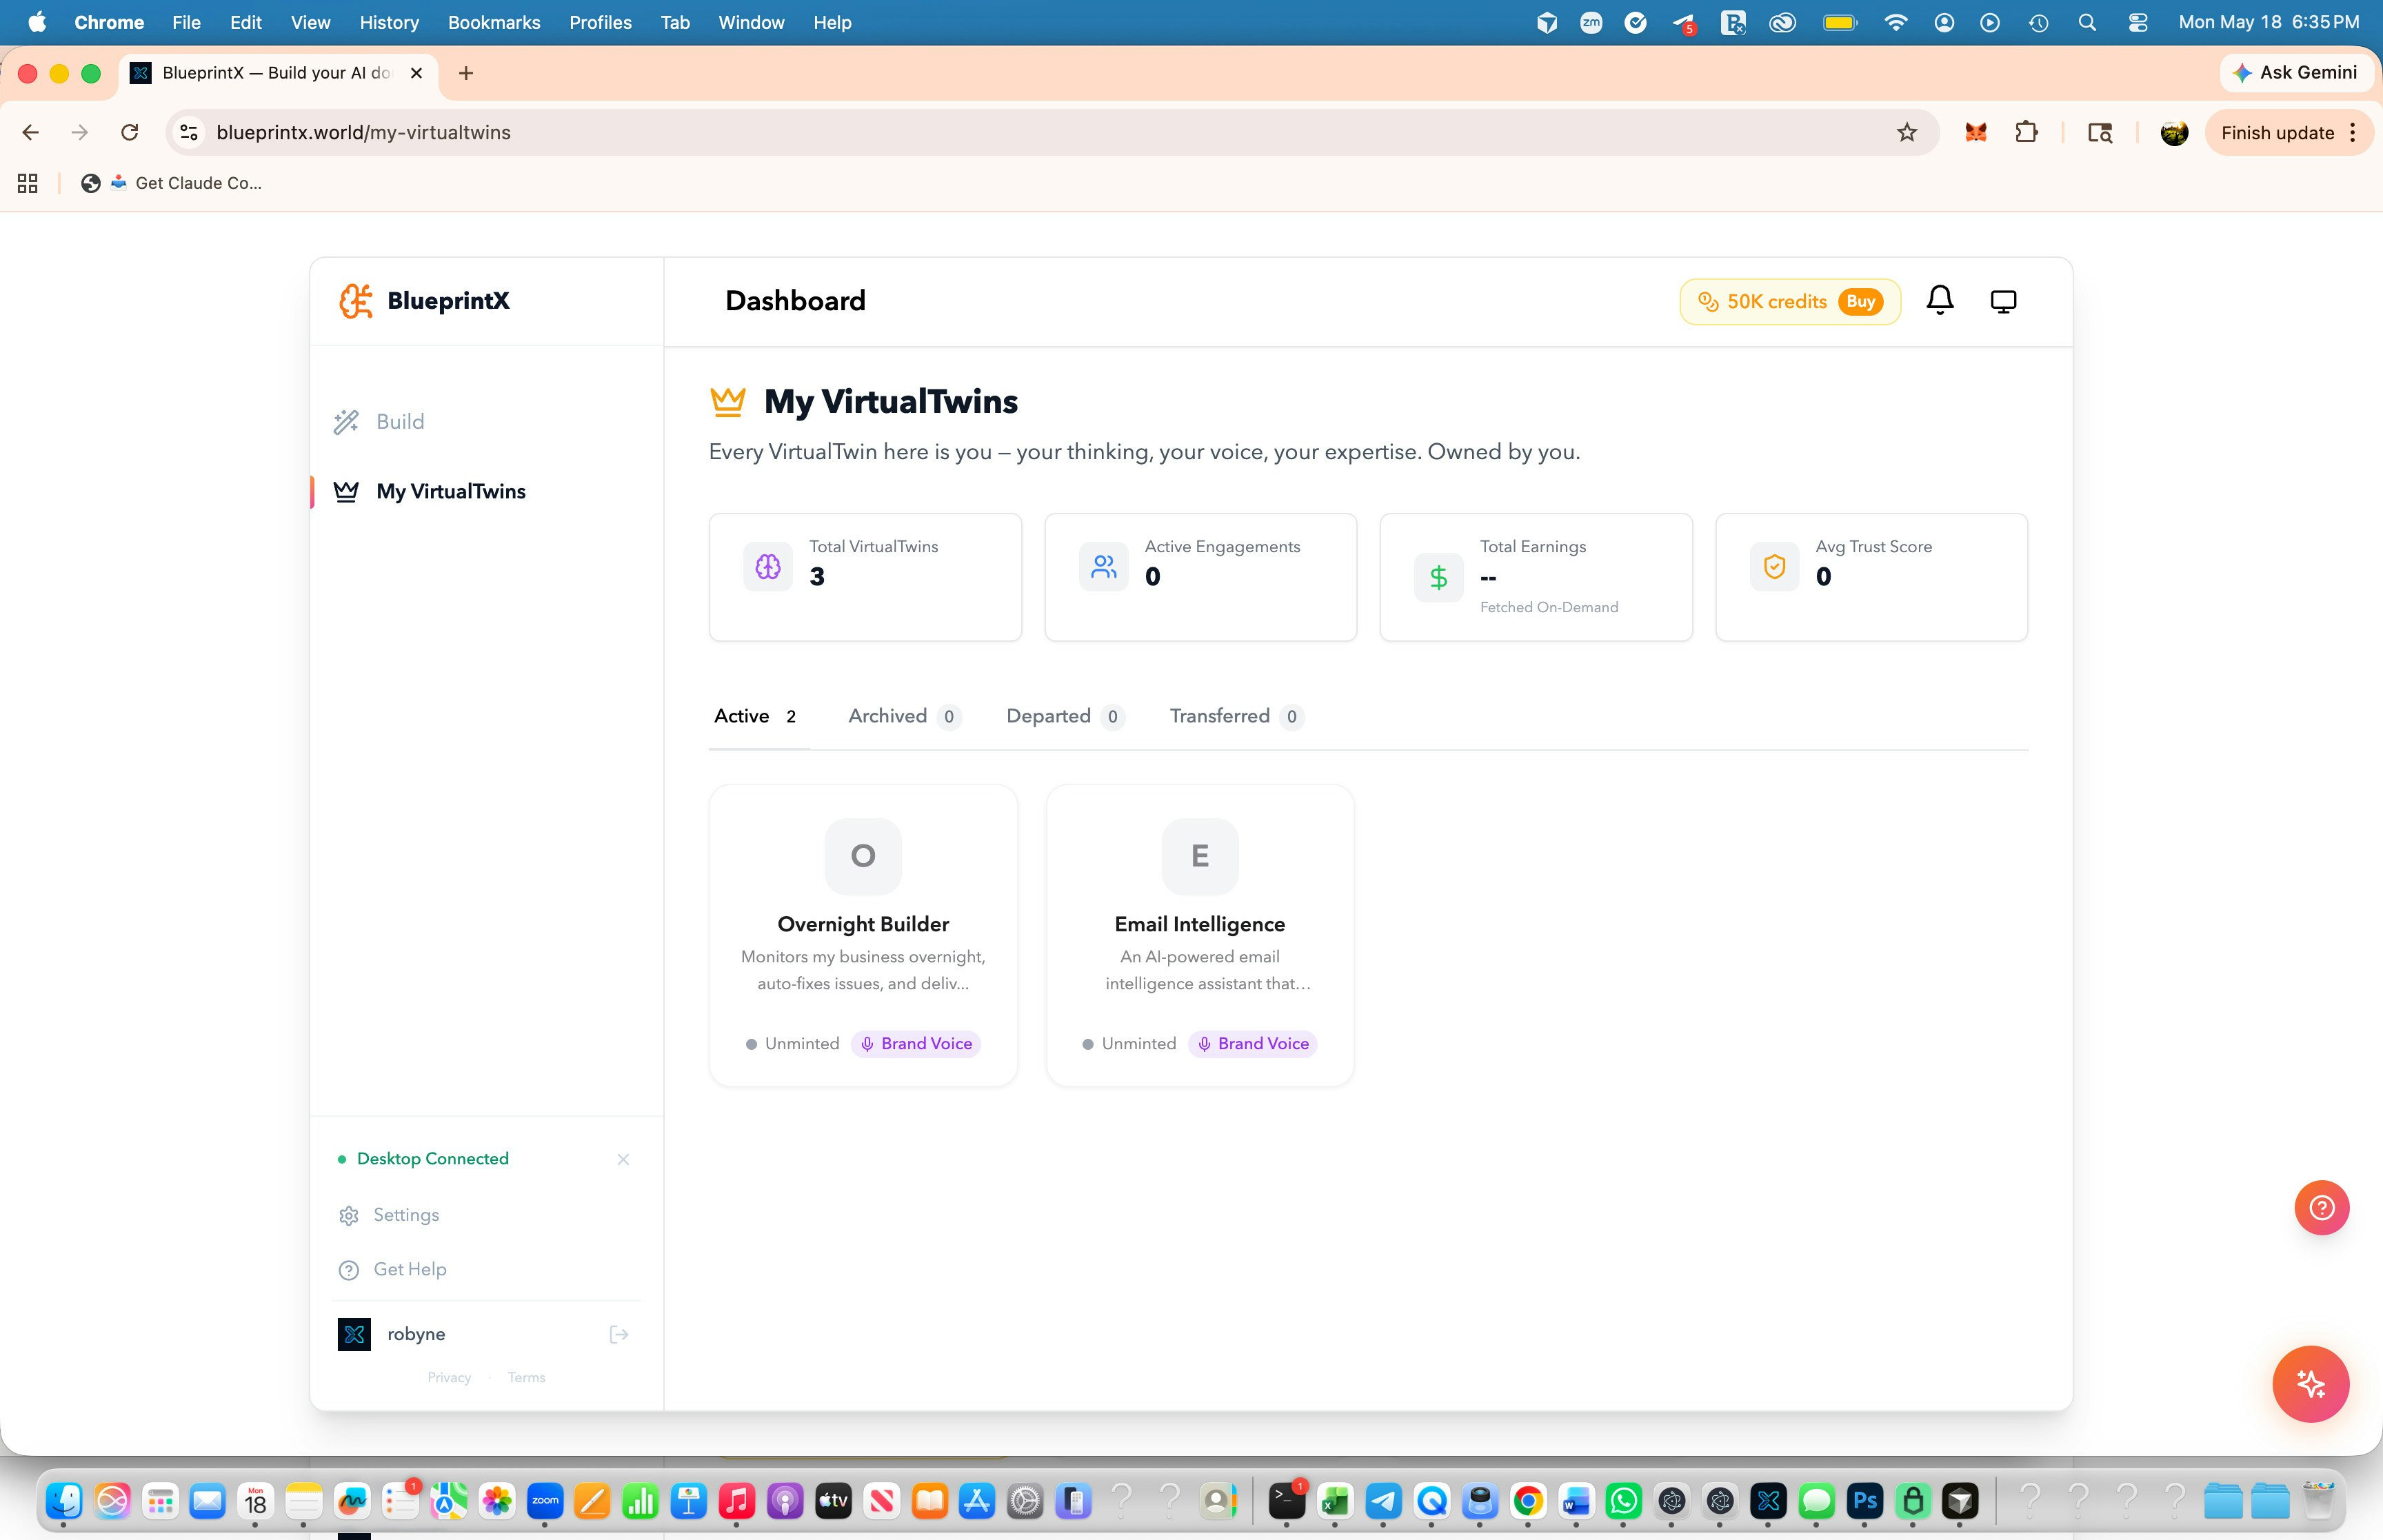Open the MetaMask fox extension
The height and width of the screenshot is (1540, 2383).
pos(1975,133)
